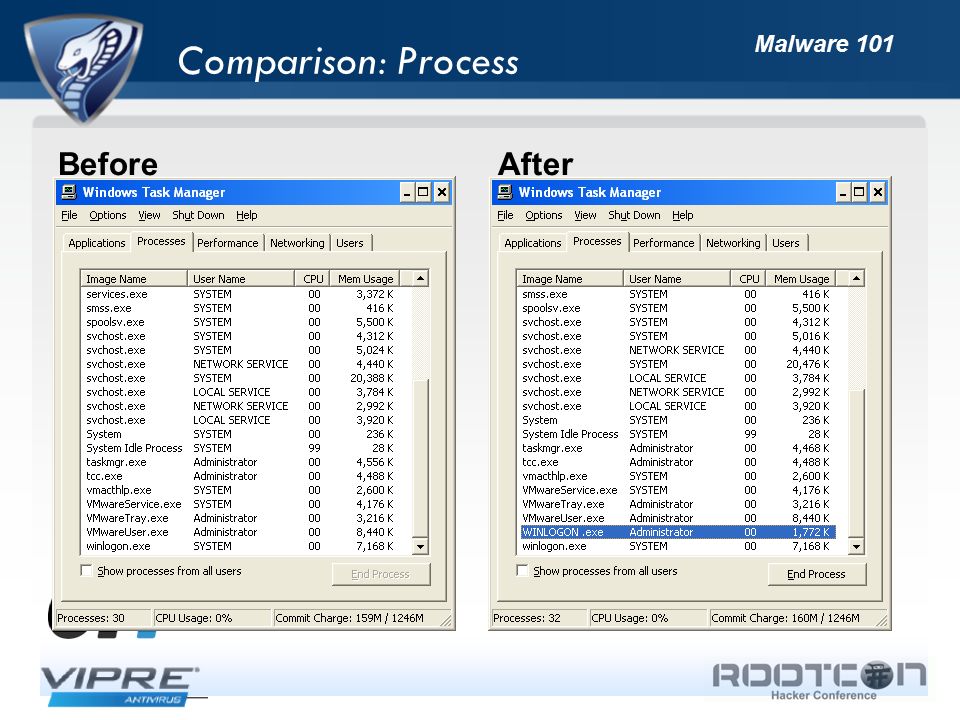Viewport: 960px width, 720px height.
Task: Select highlighted WINLOGON .exe row in After window
Action: pos(678,532)
